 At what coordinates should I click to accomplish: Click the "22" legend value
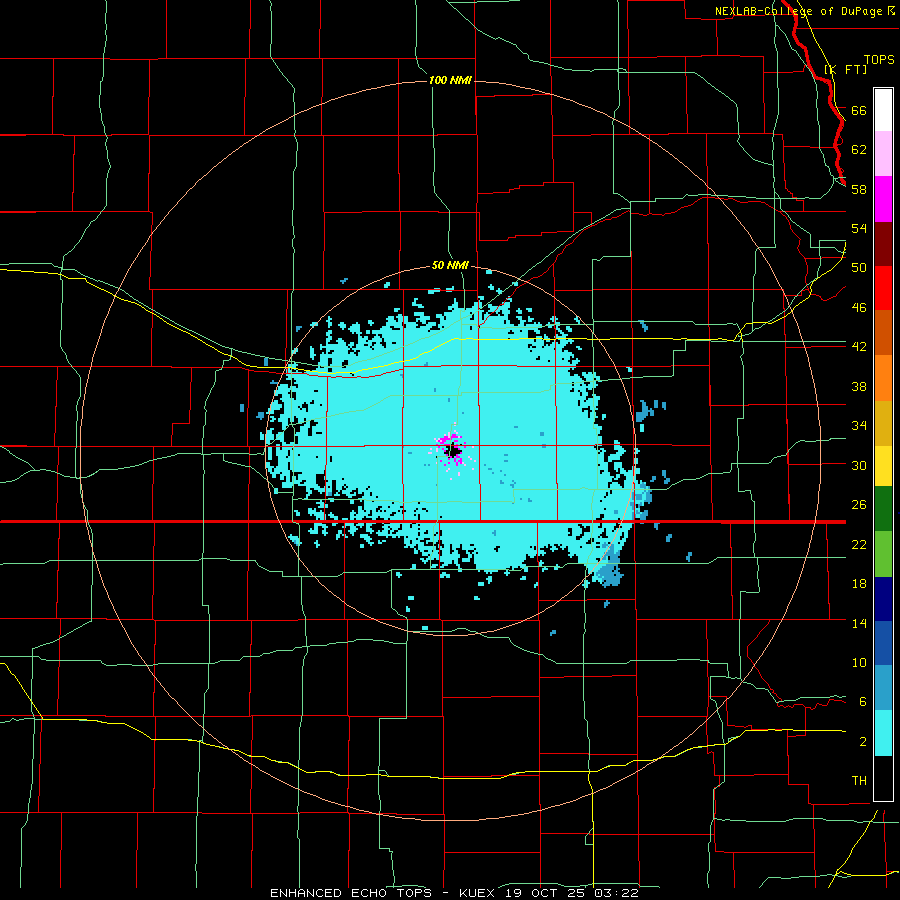pyautogui.click(x=859, y=544)
